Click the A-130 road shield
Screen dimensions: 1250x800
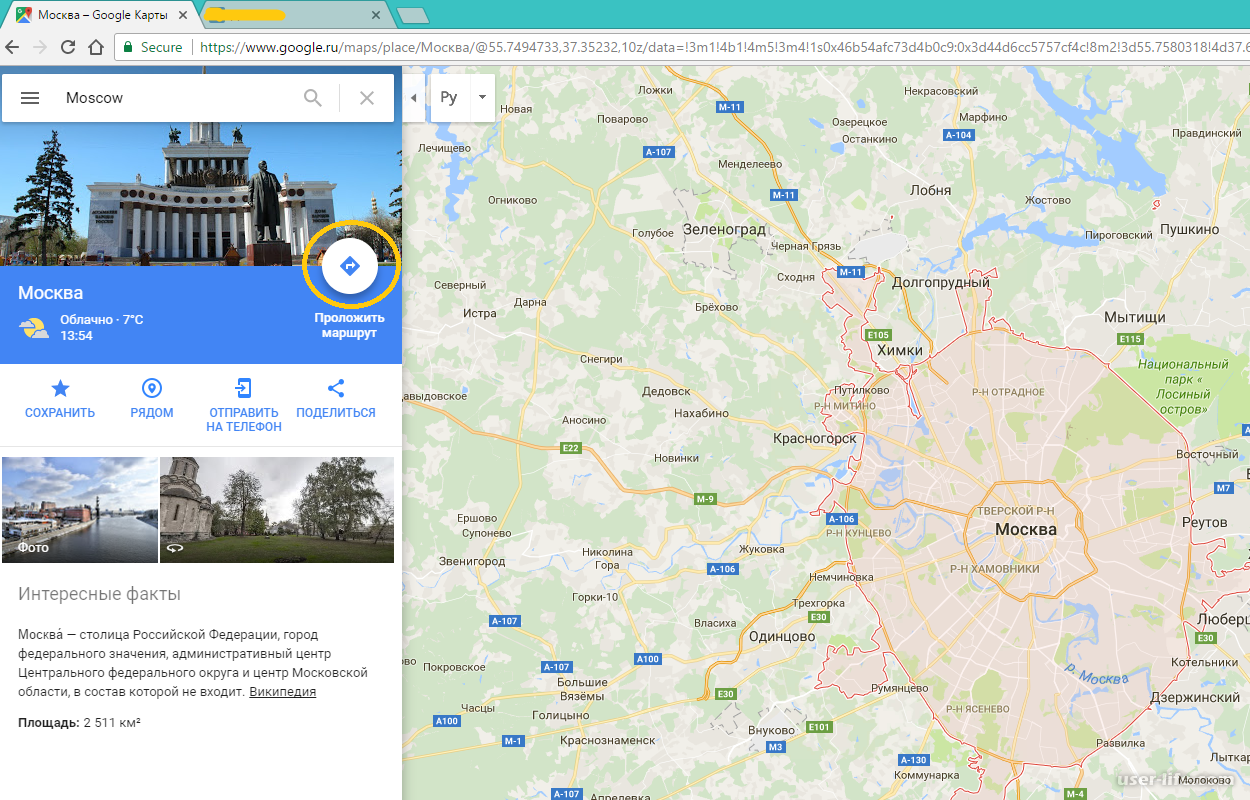(913, 760)
